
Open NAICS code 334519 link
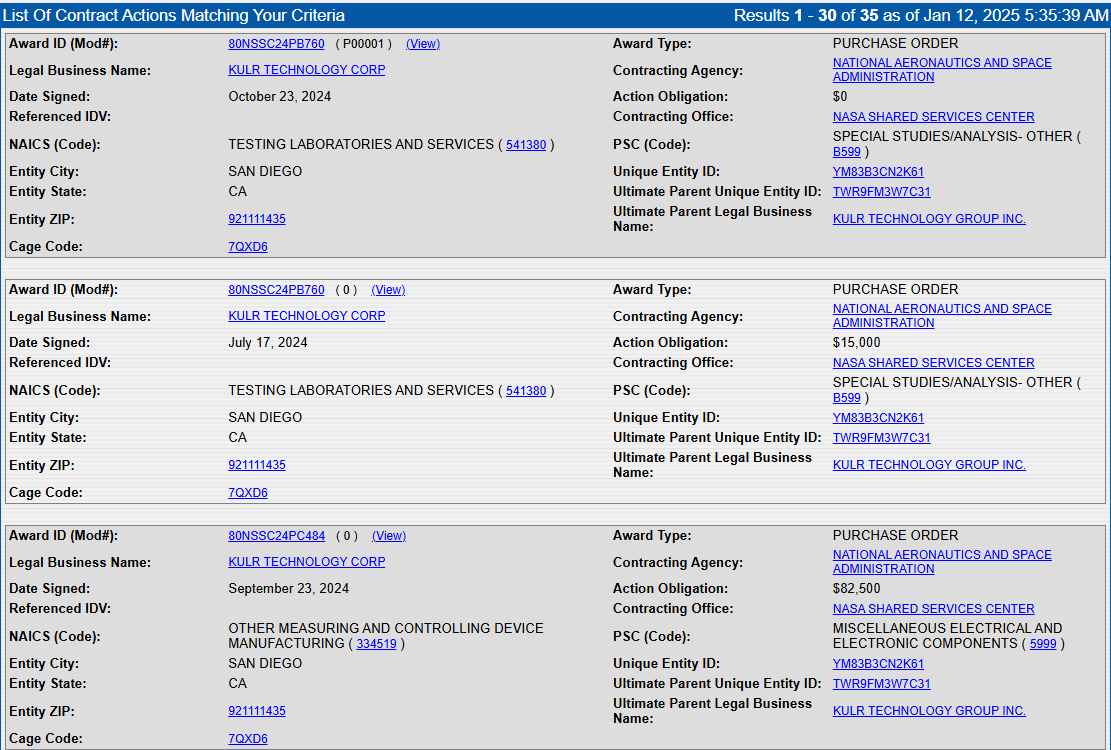tap(376, 644)
